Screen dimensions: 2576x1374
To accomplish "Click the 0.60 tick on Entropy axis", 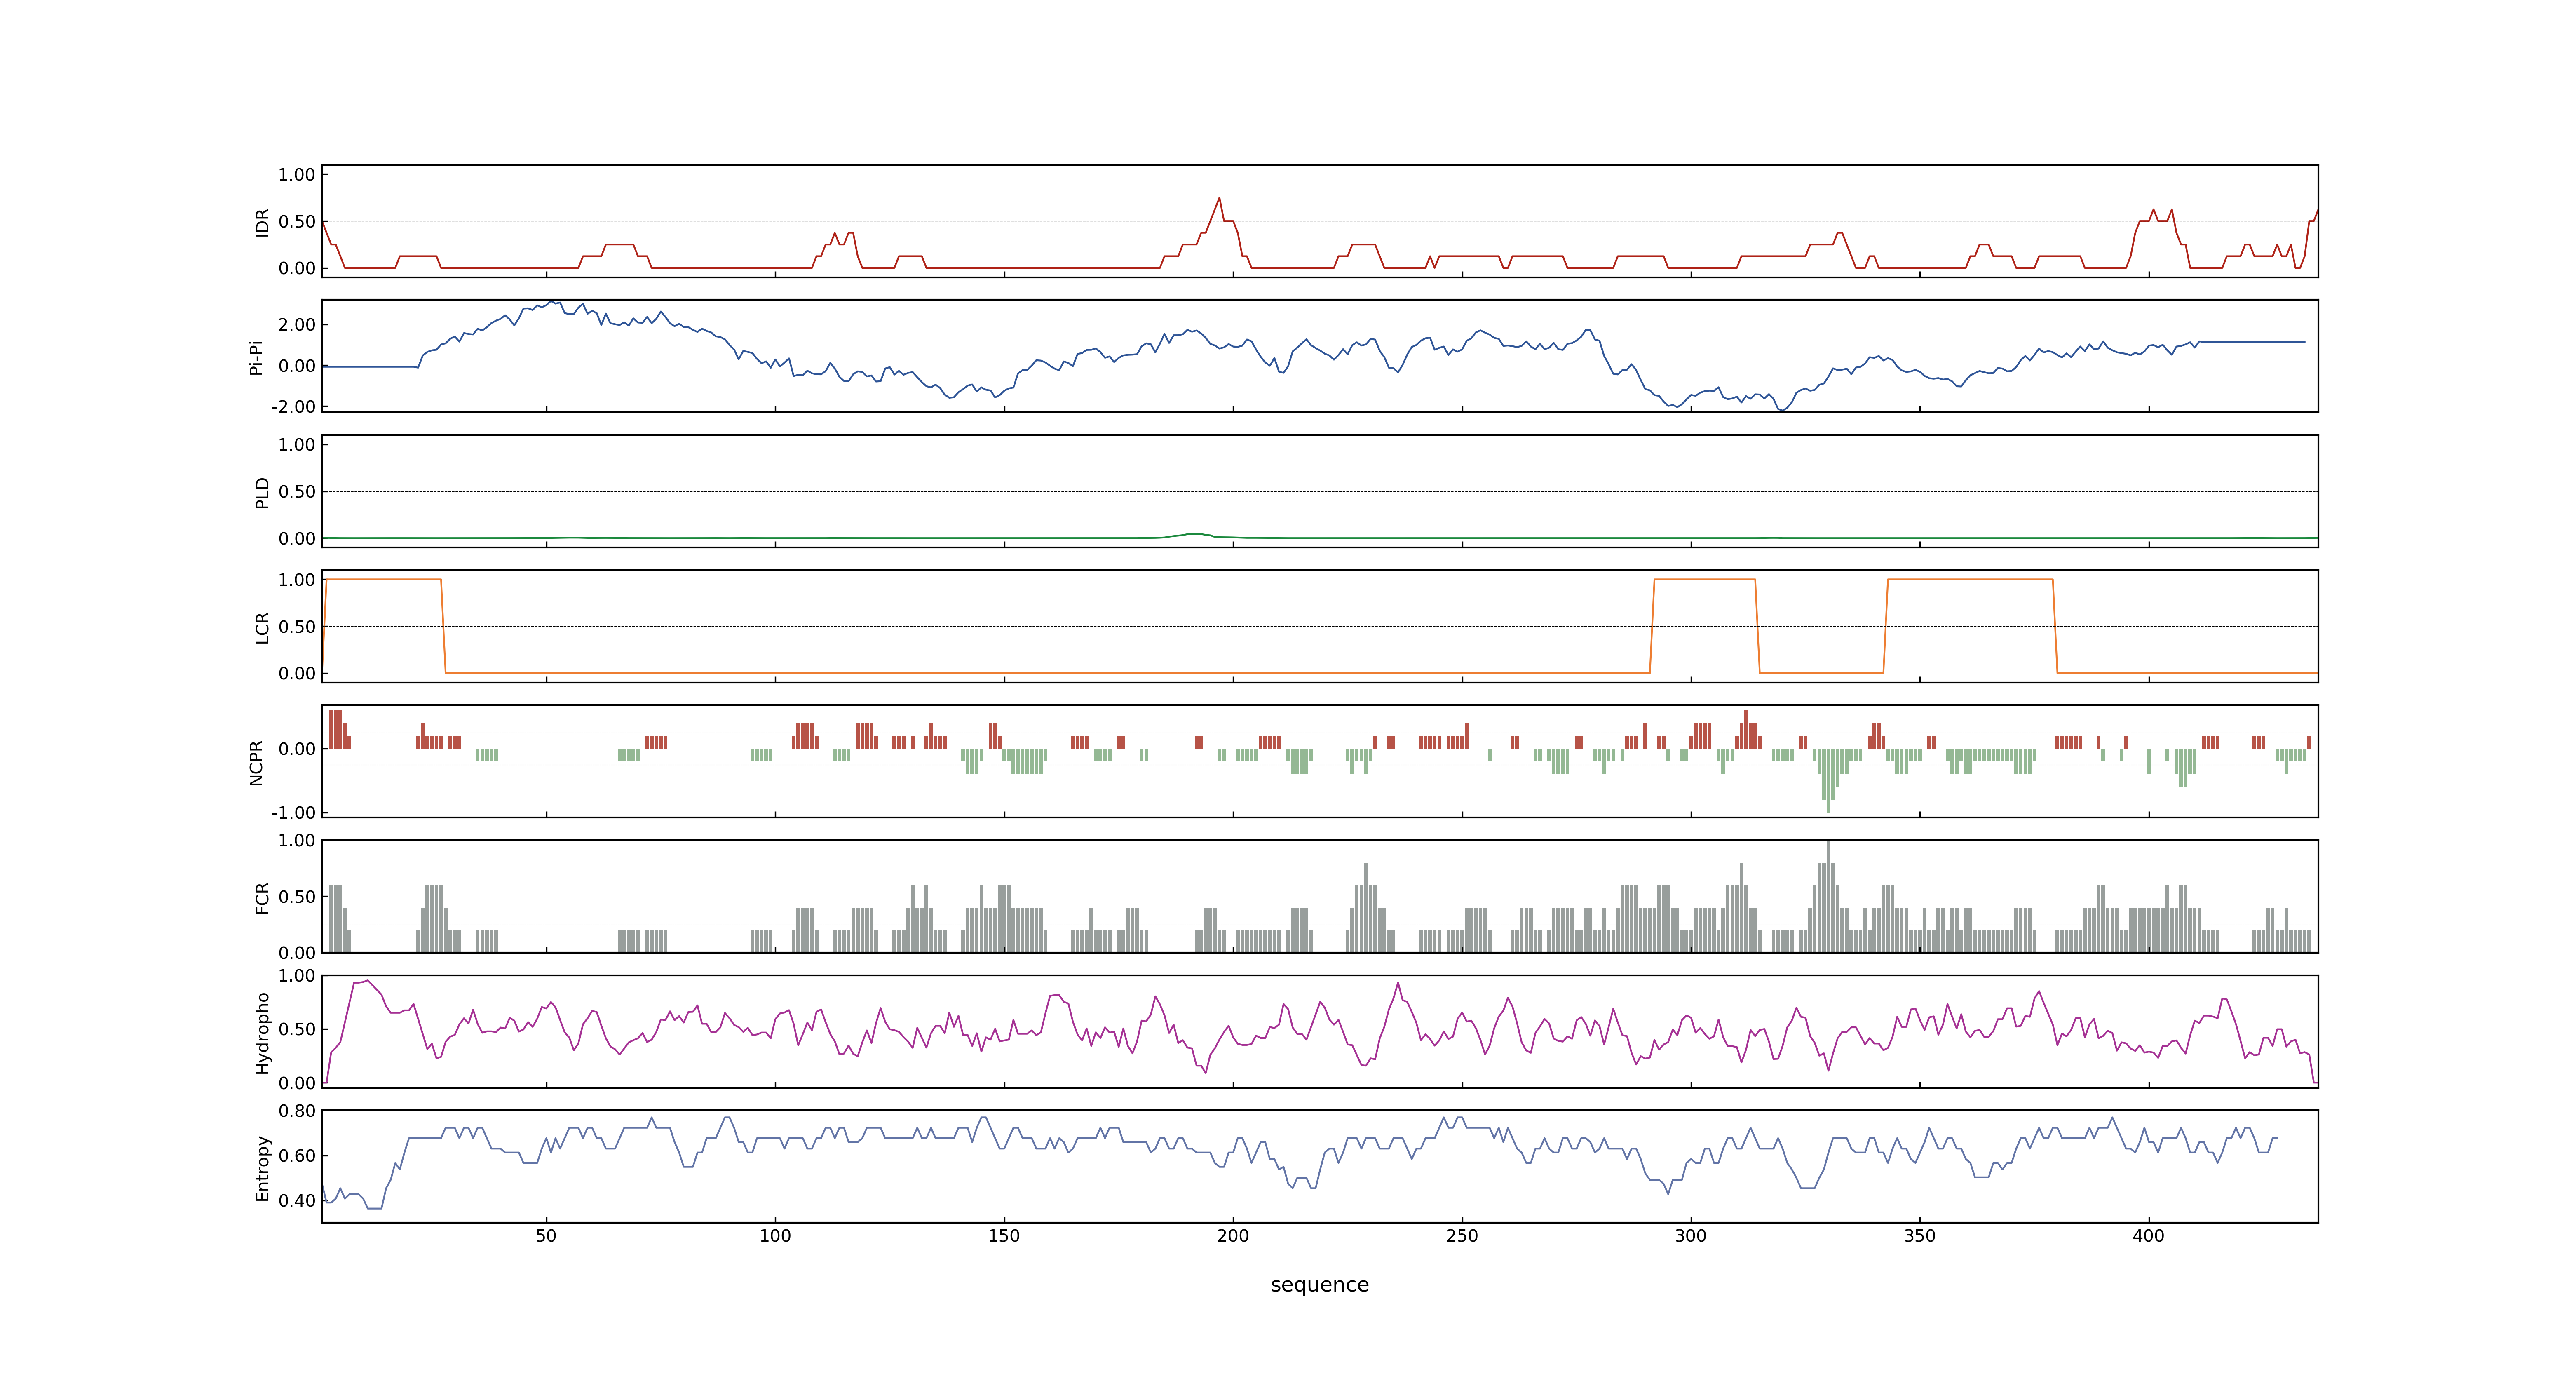I will pos(297,1156).
